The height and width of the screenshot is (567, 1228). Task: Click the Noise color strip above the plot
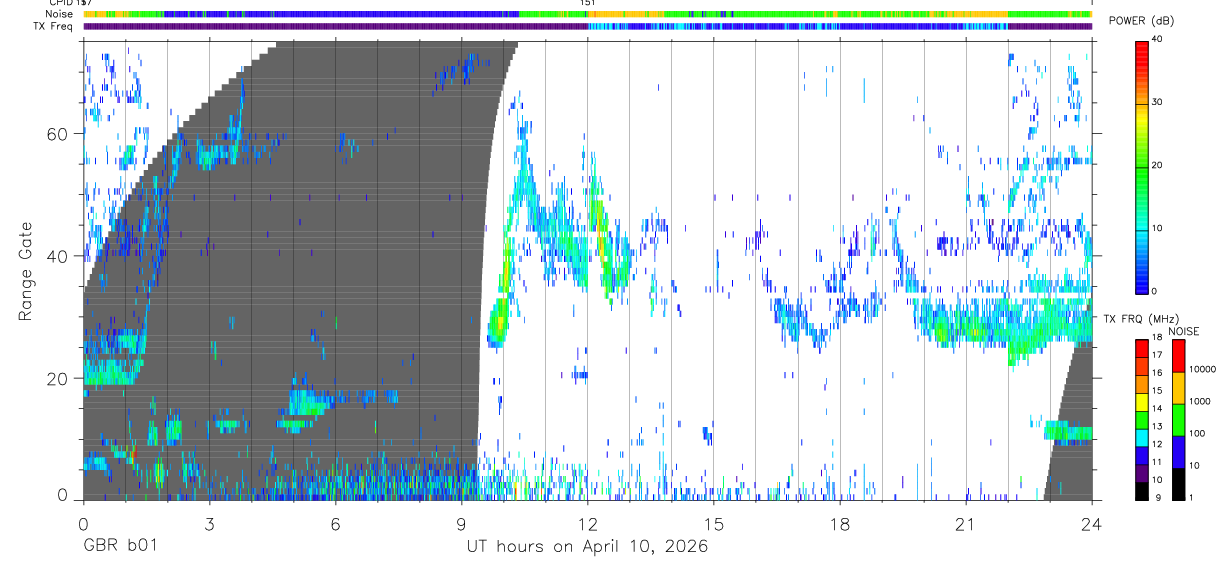(x=587, y=14)
